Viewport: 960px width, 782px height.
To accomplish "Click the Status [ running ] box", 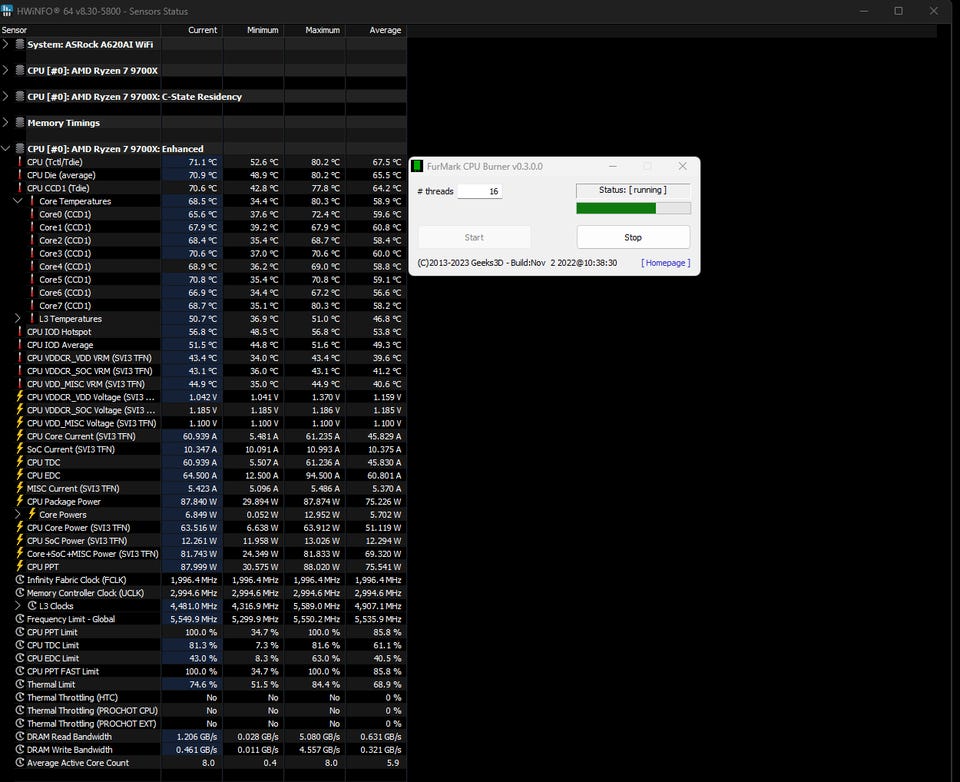I will (x=633, y=190).
